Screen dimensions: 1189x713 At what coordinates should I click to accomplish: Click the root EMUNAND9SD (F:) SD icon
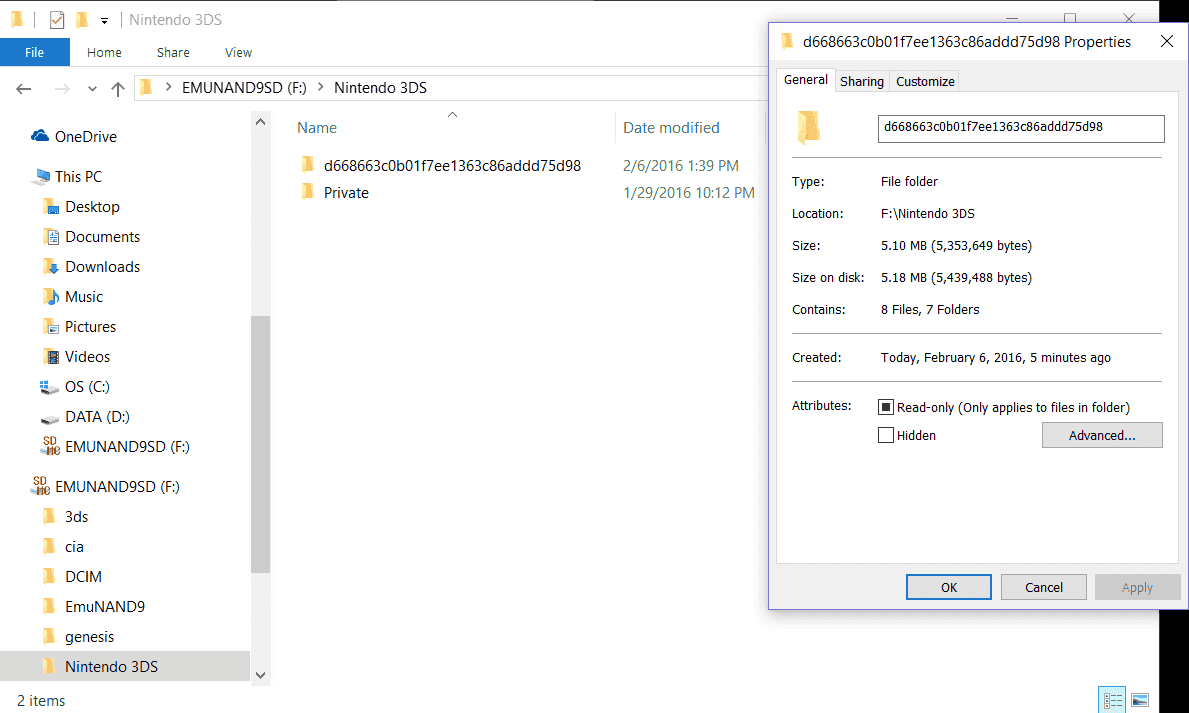pos(40,486)
